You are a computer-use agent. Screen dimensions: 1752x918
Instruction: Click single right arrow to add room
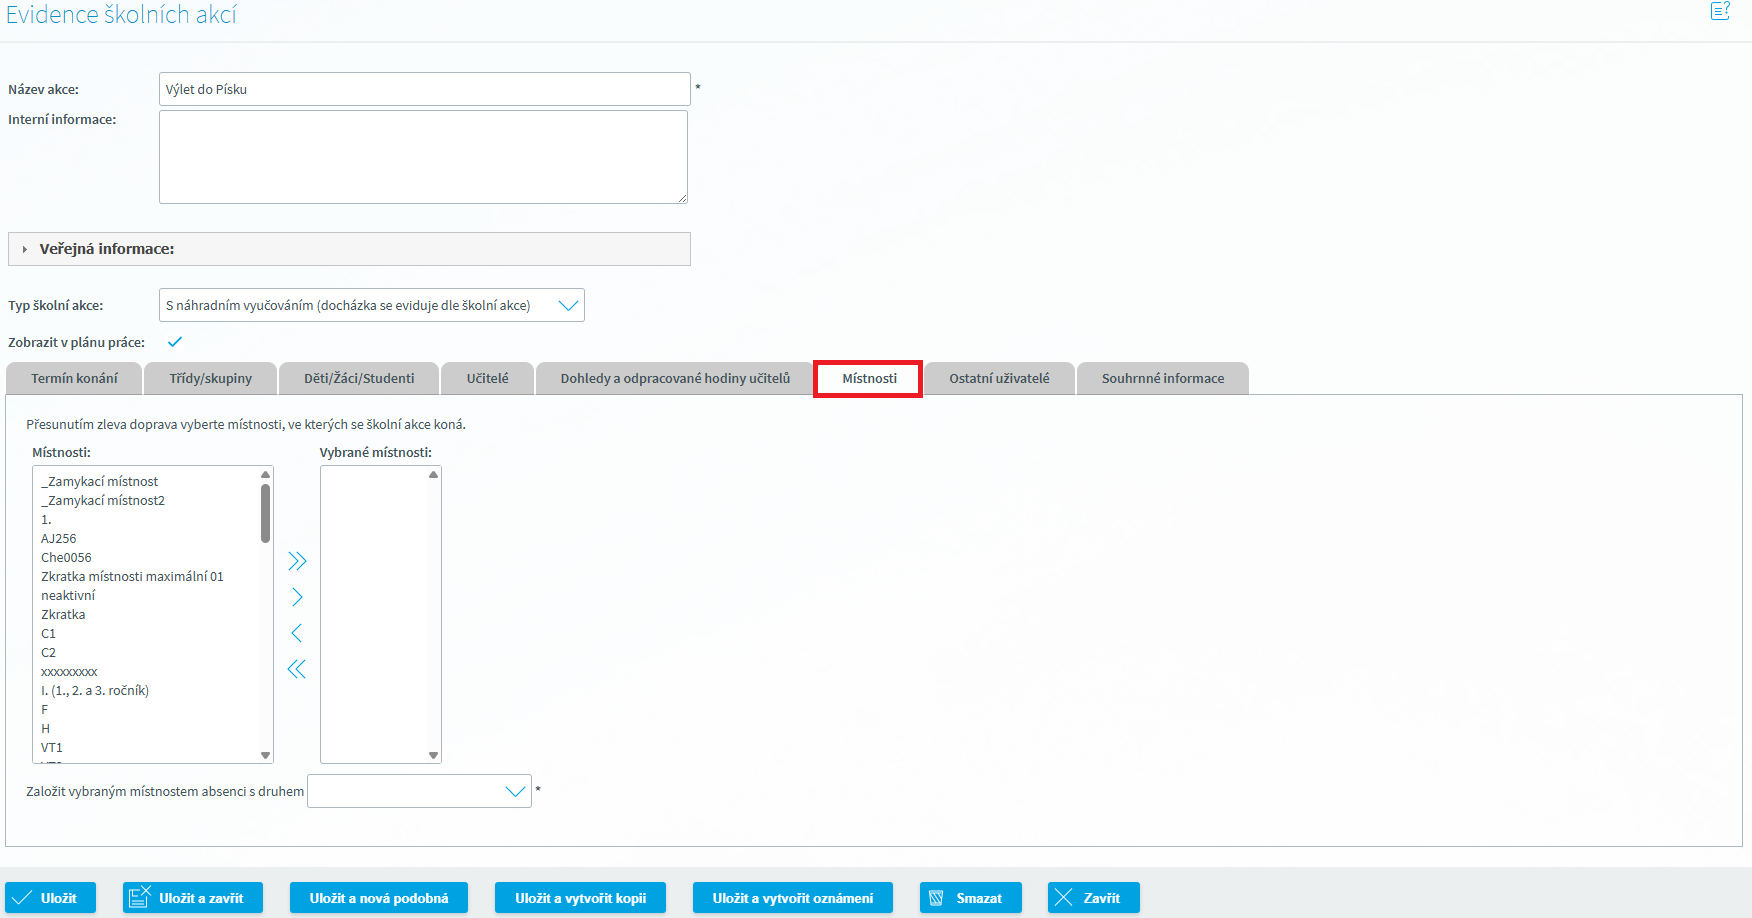point(297,597)
